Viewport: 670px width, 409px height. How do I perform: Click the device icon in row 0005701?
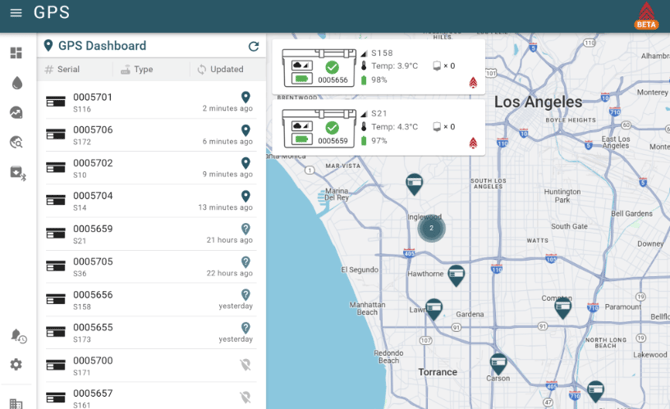coord(56,102)
